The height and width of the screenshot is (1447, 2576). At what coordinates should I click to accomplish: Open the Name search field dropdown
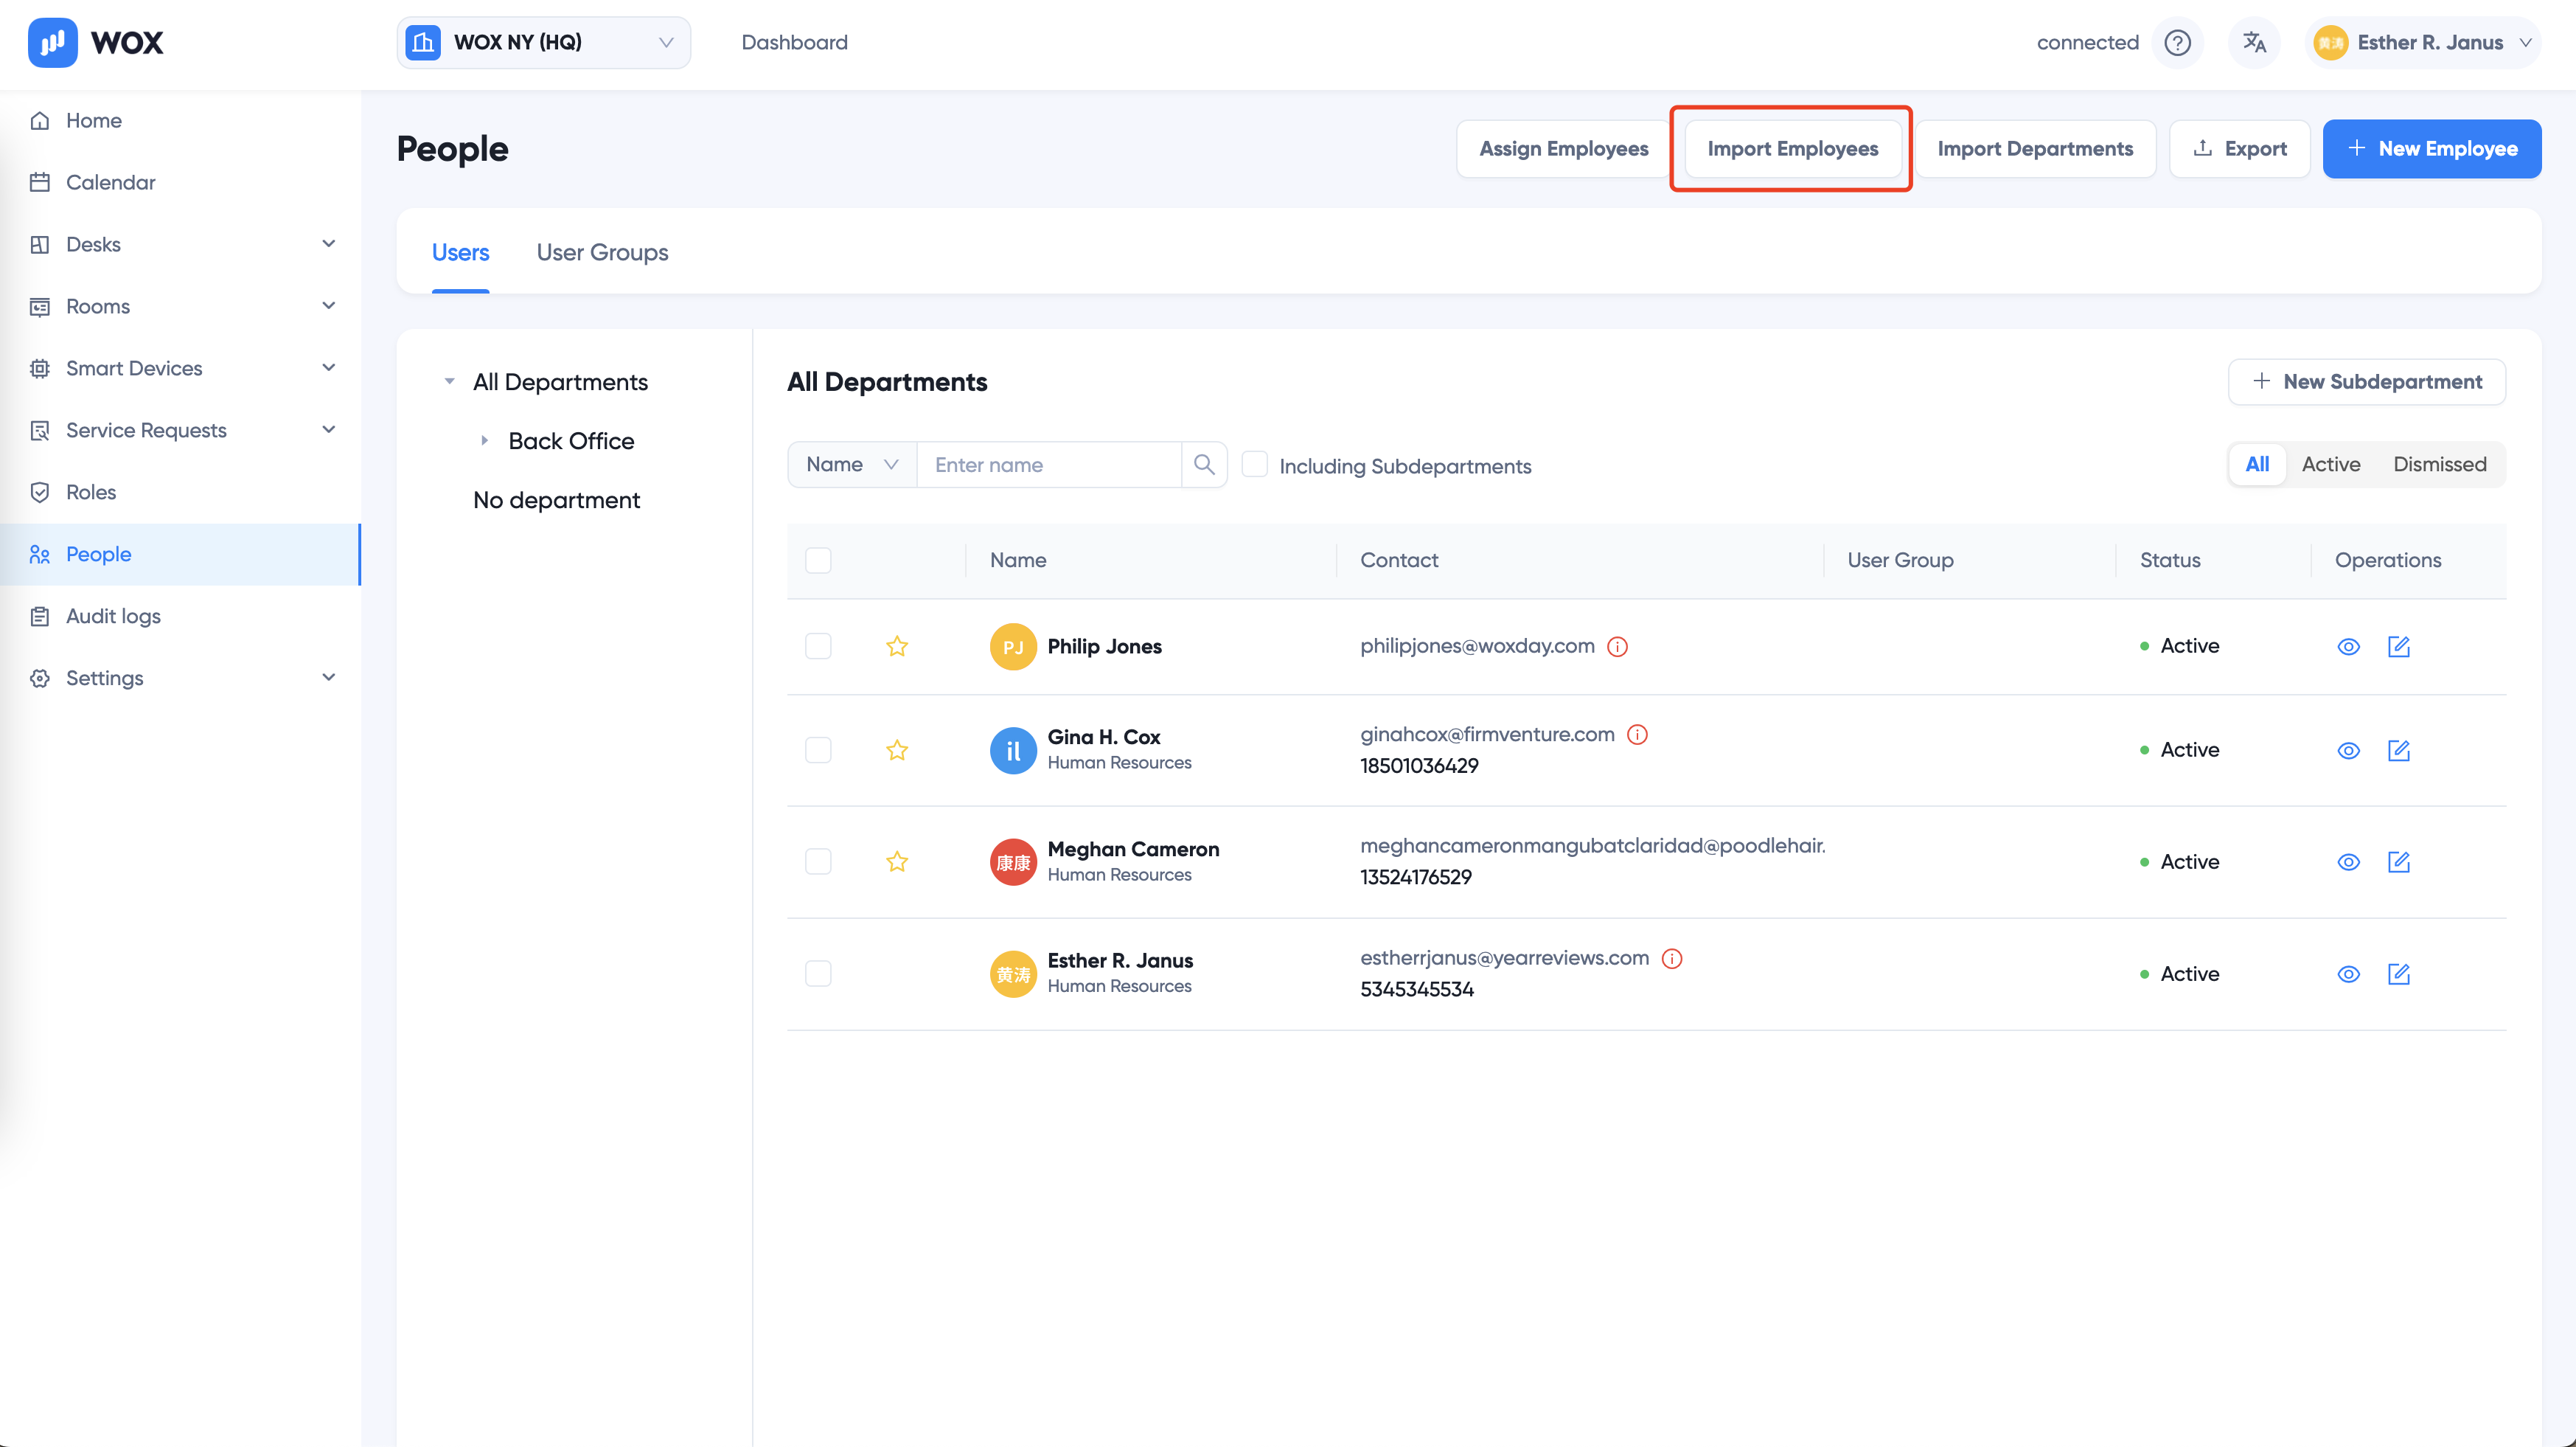click(852, 464)
